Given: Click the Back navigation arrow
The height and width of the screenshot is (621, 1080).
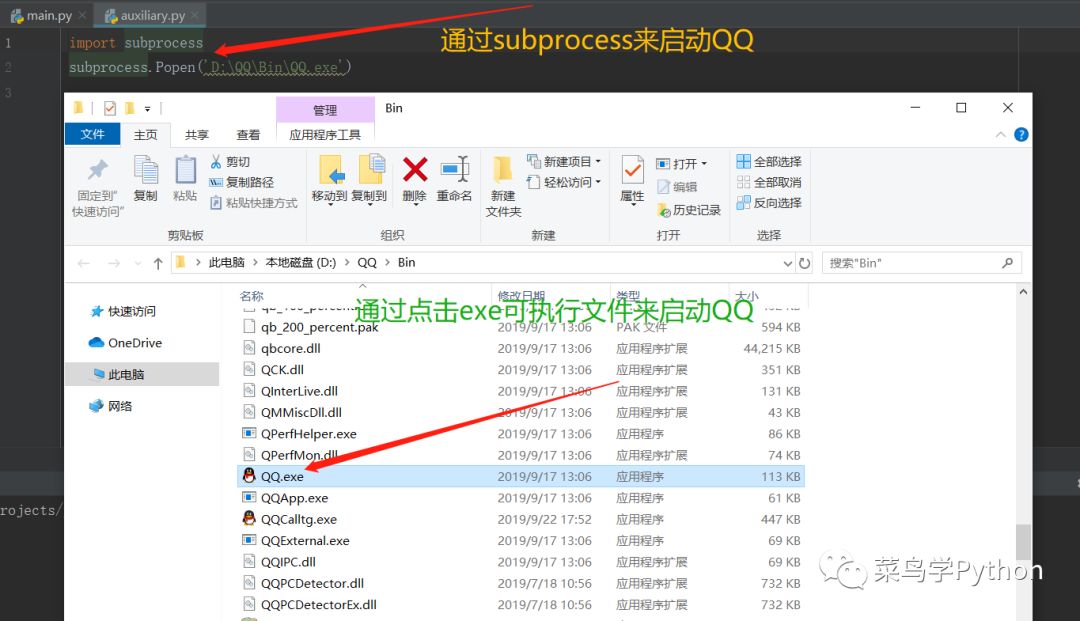Looking at the screenshot, I should [84, 263].
